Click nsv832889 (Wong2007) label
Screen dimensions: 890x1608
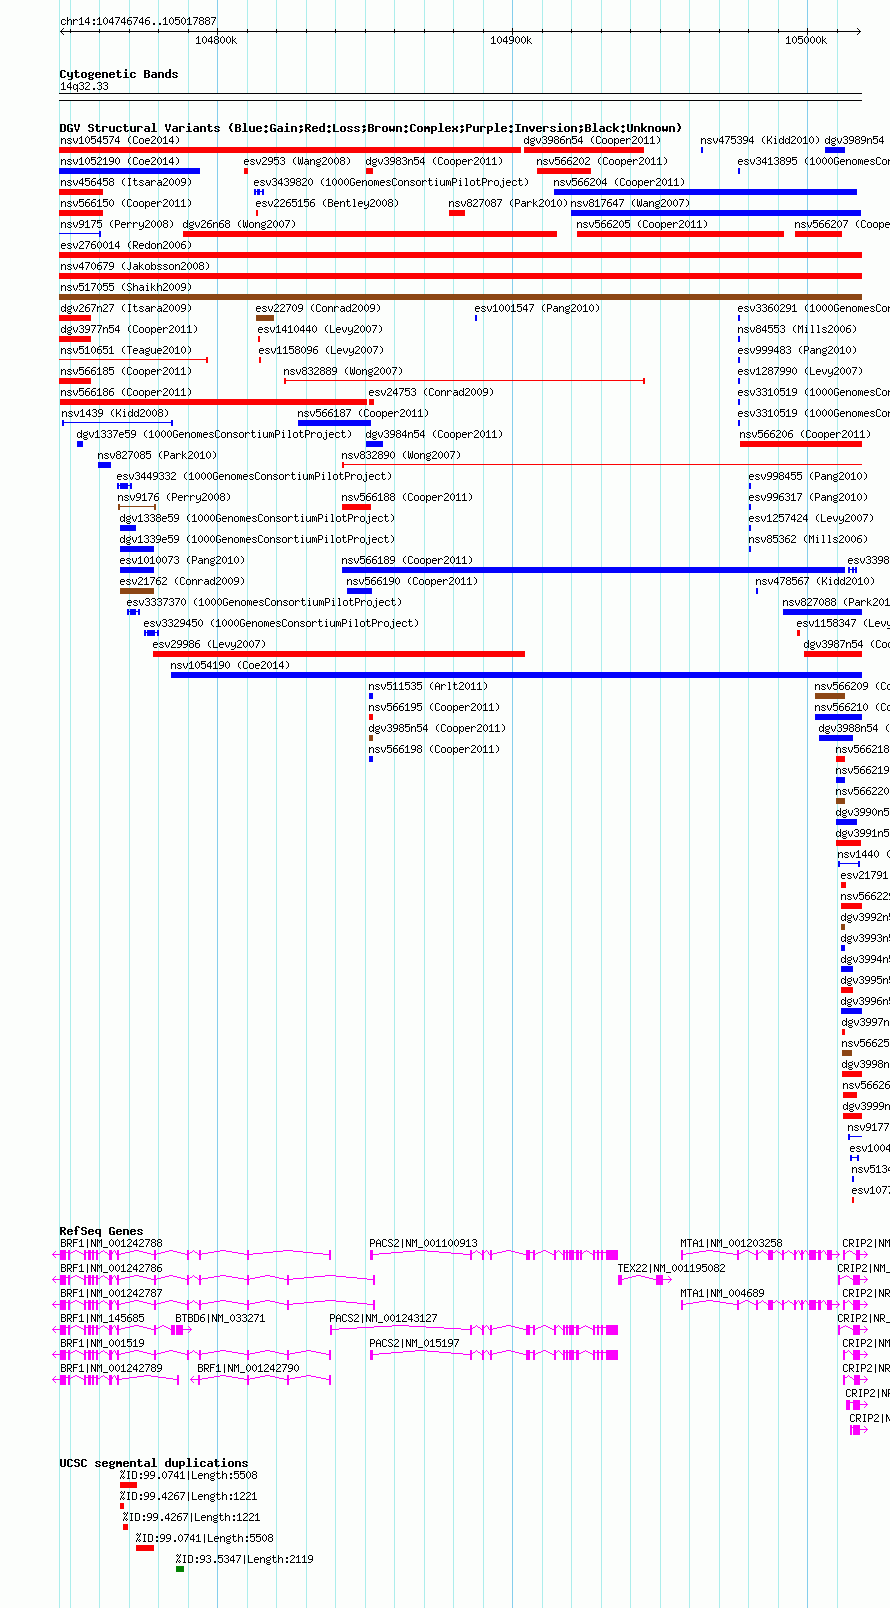pos(343,371)
